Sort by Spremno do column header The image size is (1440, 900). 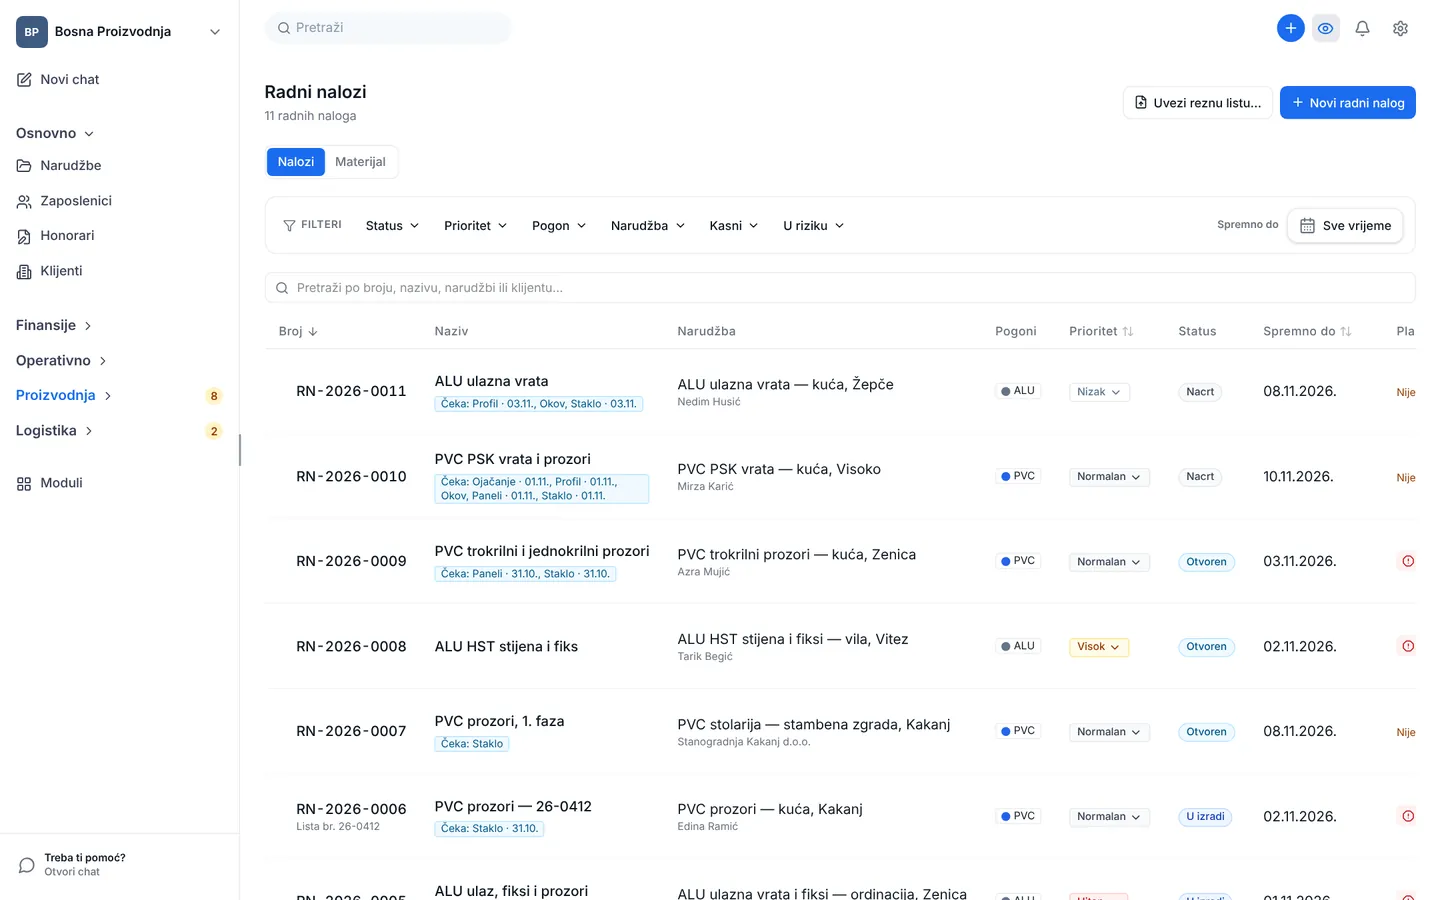pos(1307,331)
